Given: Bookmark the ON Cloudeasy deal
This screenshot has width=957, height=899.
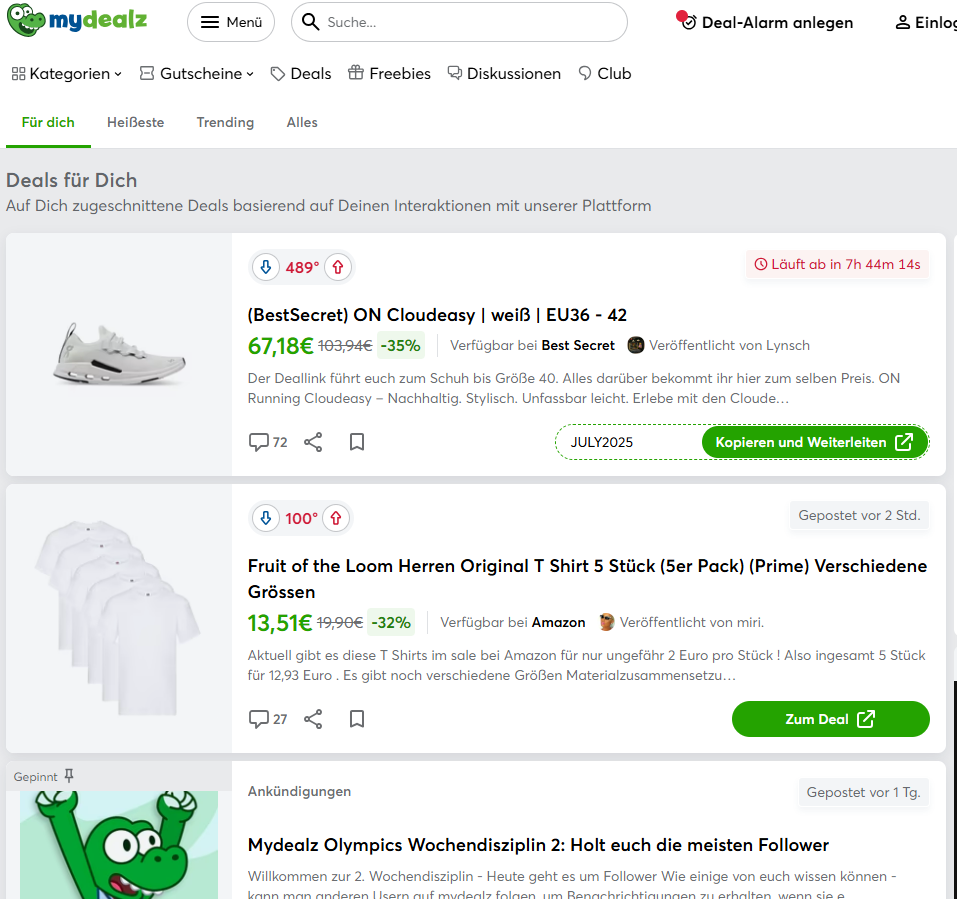Looking at the screenshot, I should (x=357, y=442).
